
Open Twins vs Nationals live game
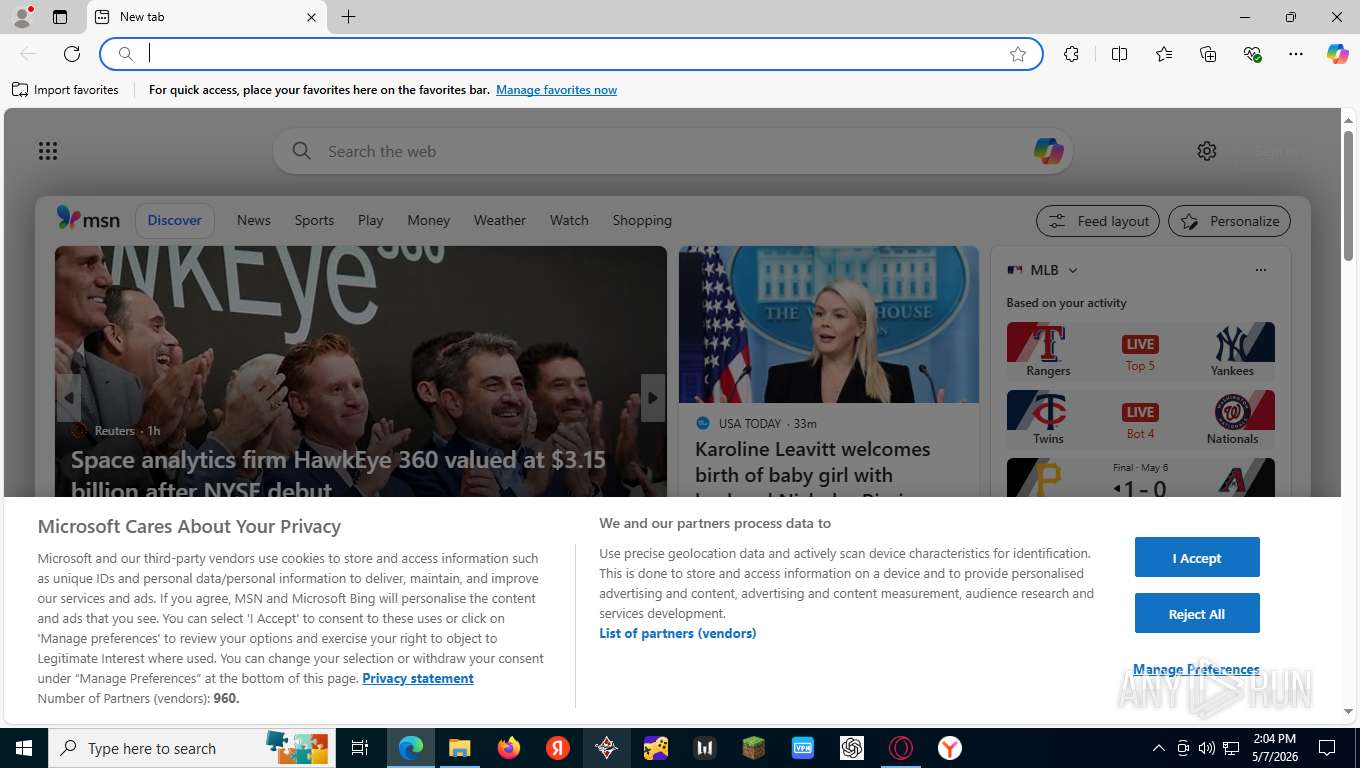(1141, 419)
